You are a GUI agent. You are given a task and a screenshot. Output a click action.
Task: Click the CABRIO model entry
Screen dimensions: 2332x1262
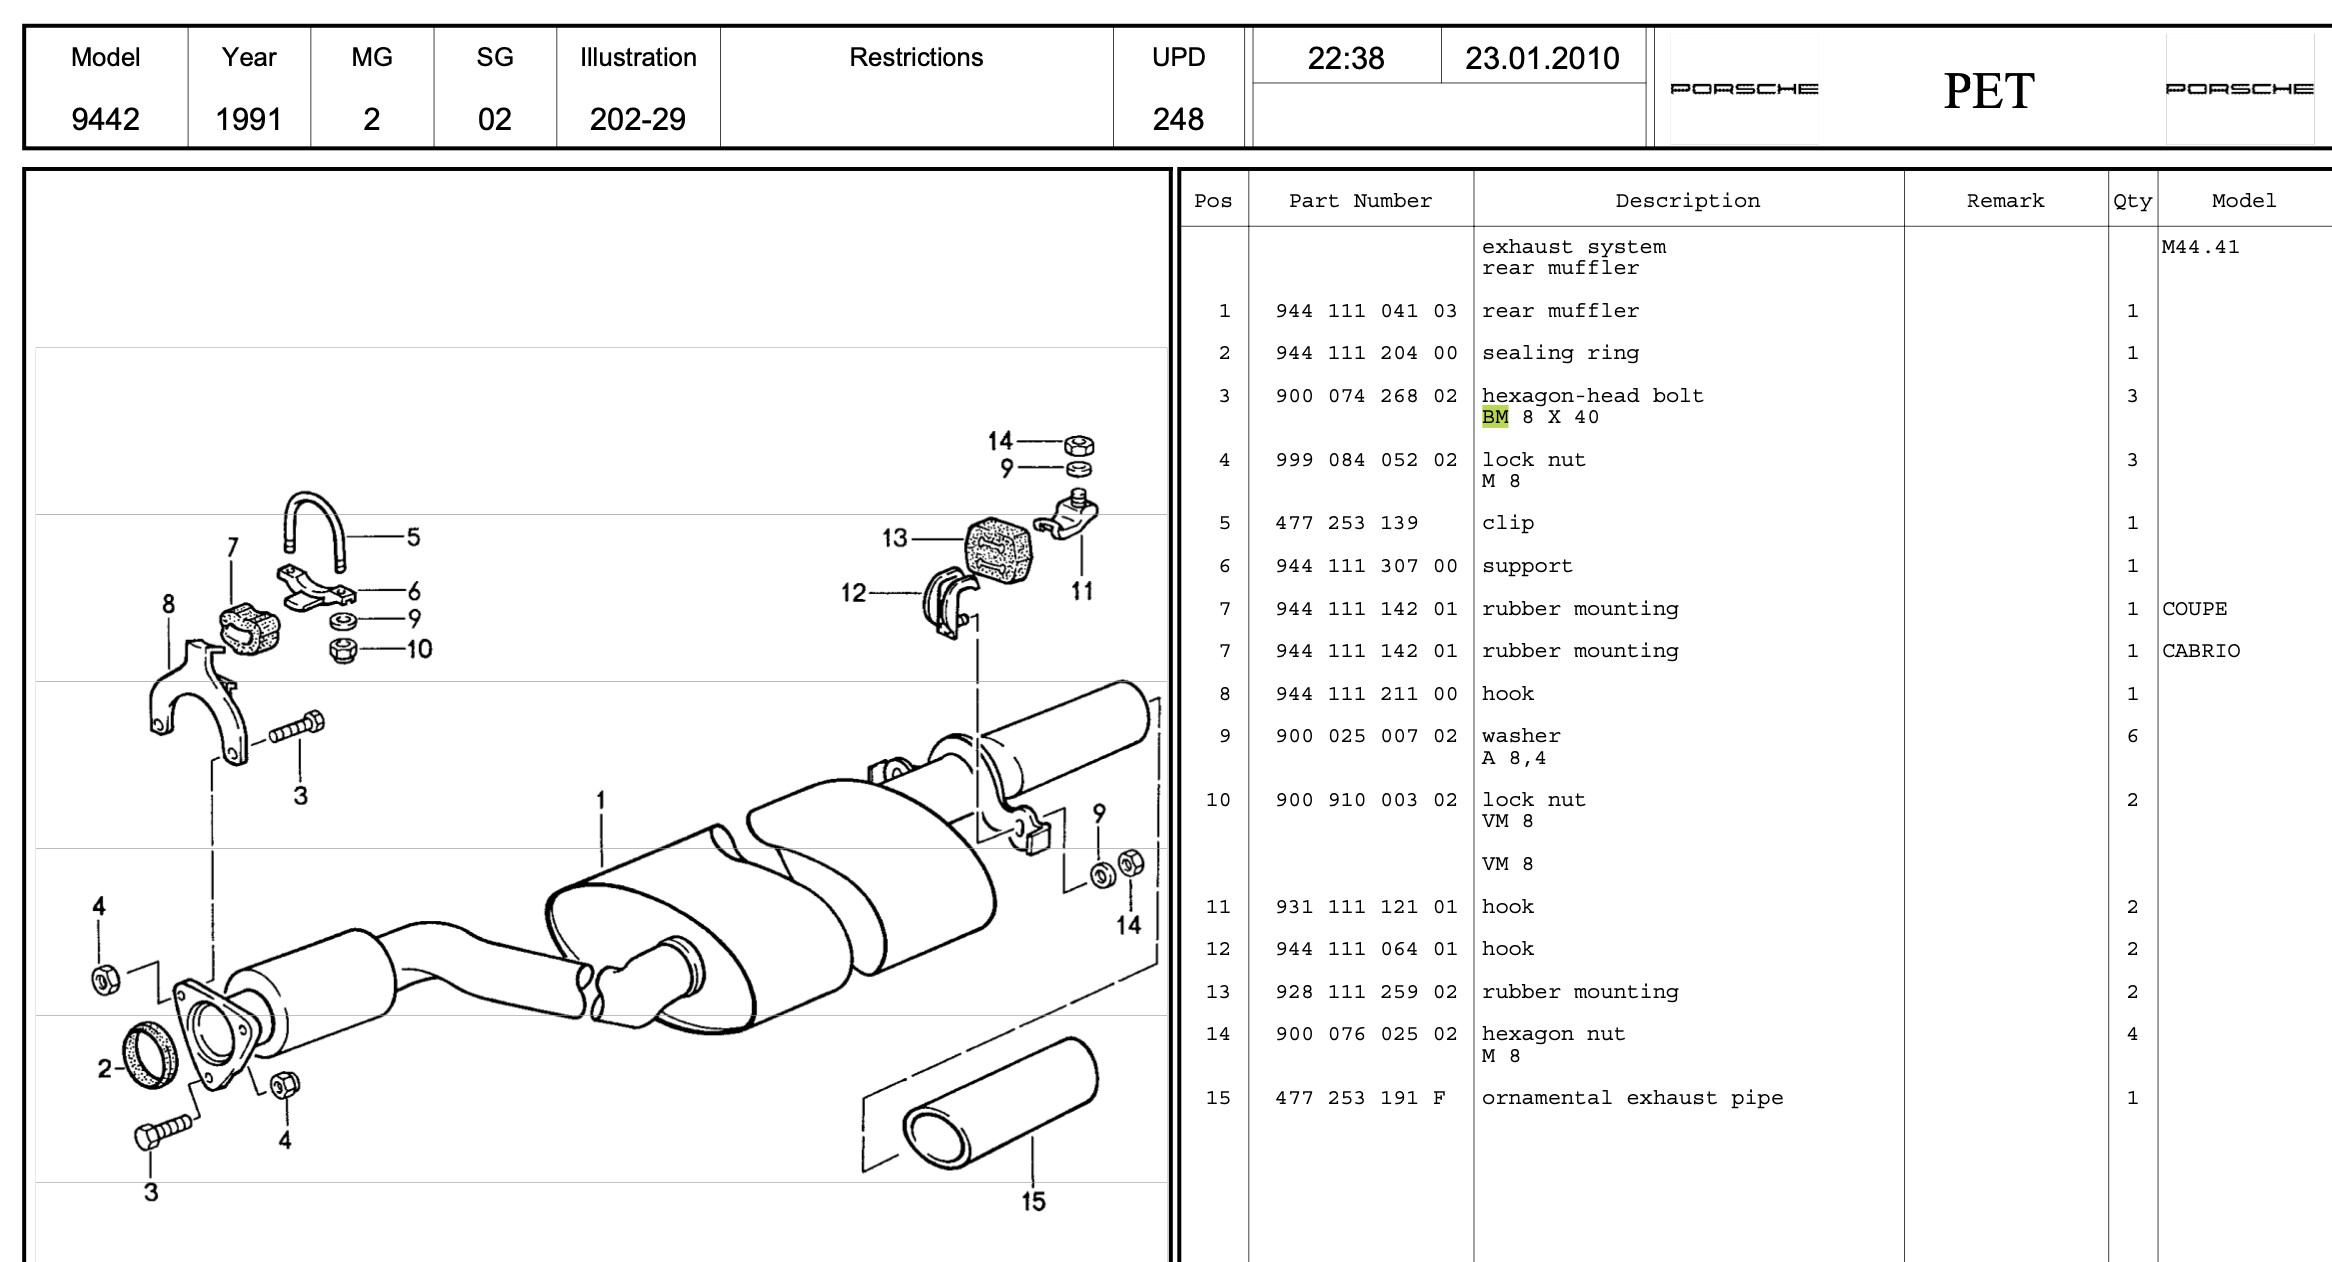(2201, 651)
